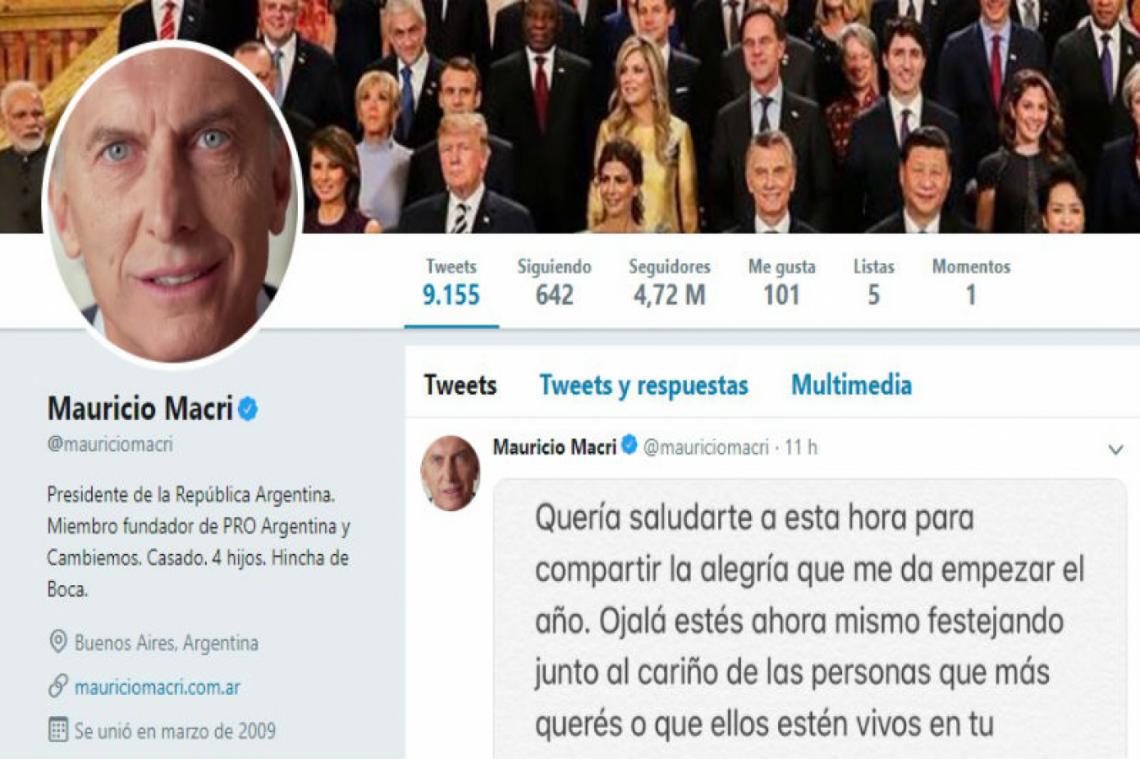Open Me gusta likes count

[x=782, y=282]
